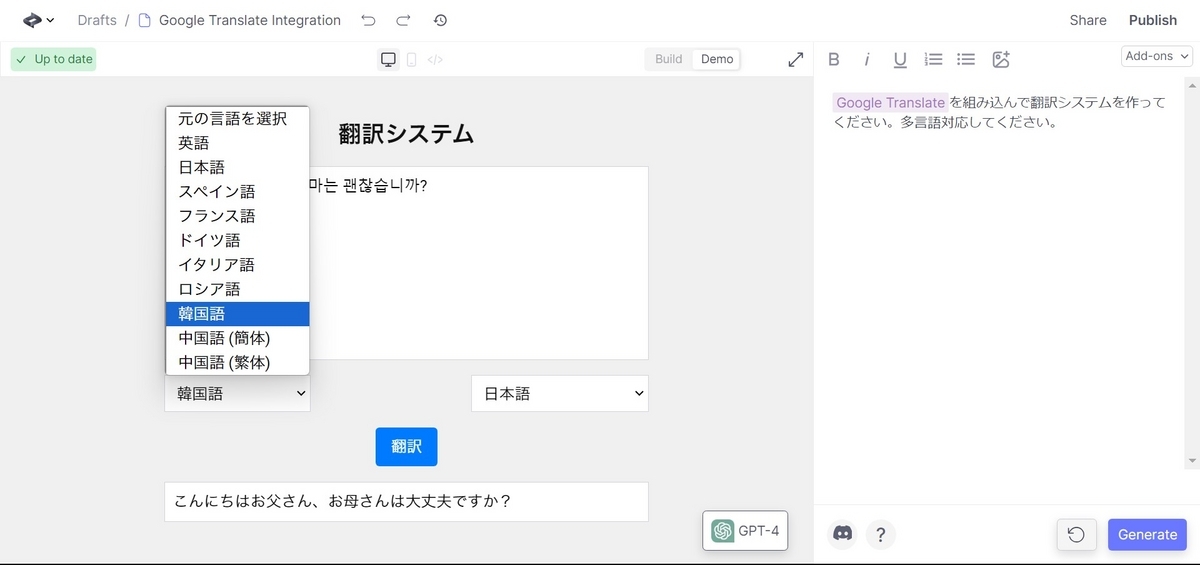Insert bulleted list
The width and height of the screenshot is (1200, 565).
pyautogui.click(x=966, y=59)
